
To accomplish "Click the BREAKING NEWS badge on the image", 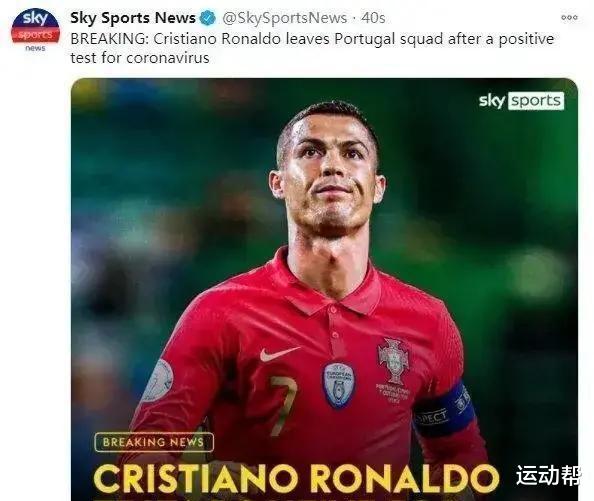I will pos(154,442).
